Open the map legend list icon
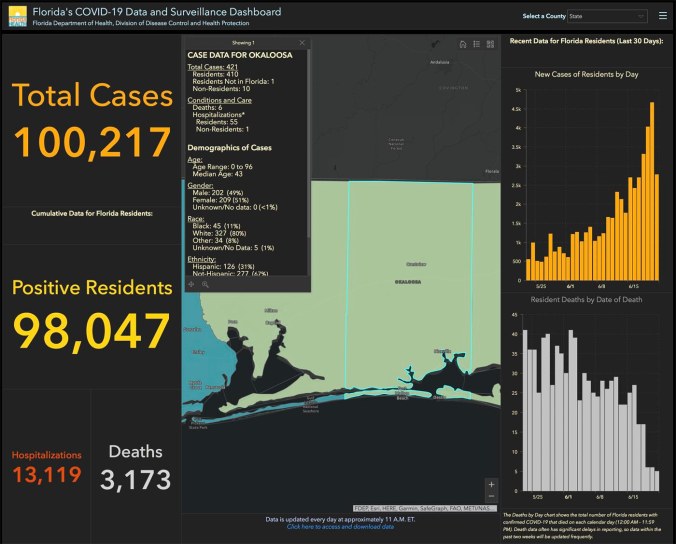676x544 pixels. click(x=477, y=44)
